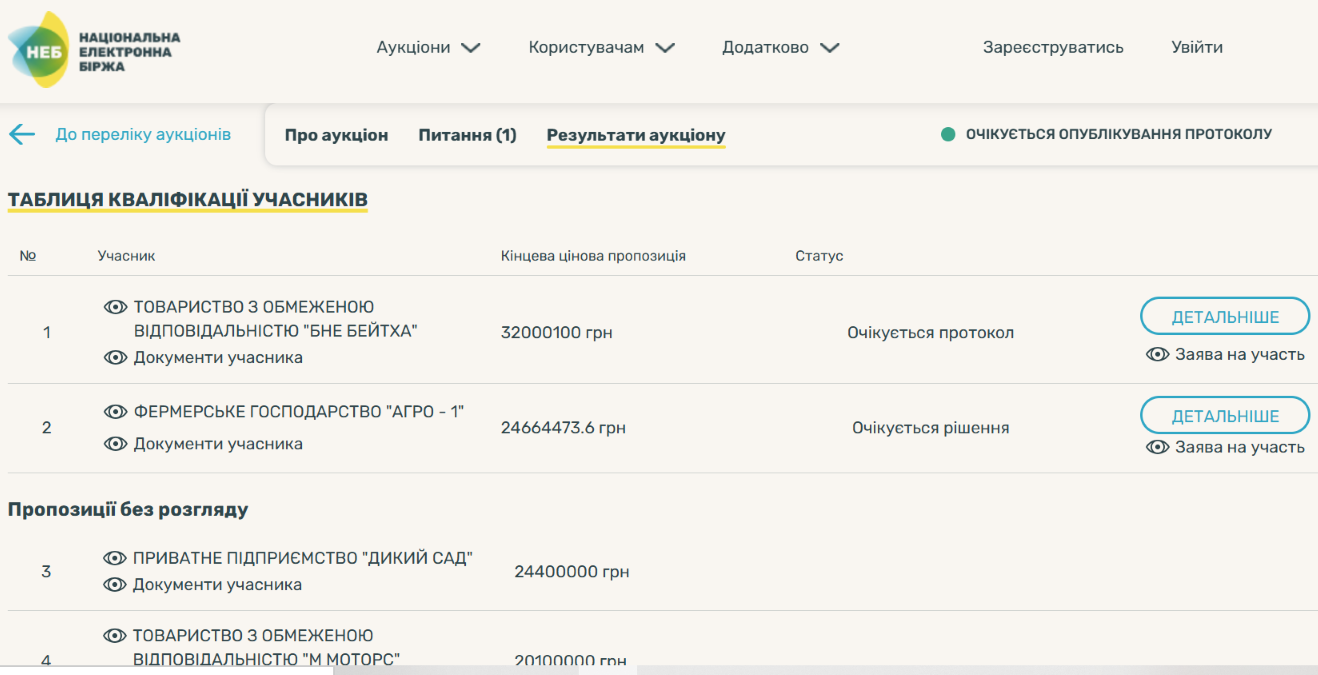This screenshot has height=675, width=1318.
Task: Click the Зареєструватись link
Action: click(x=1053, y=47)
